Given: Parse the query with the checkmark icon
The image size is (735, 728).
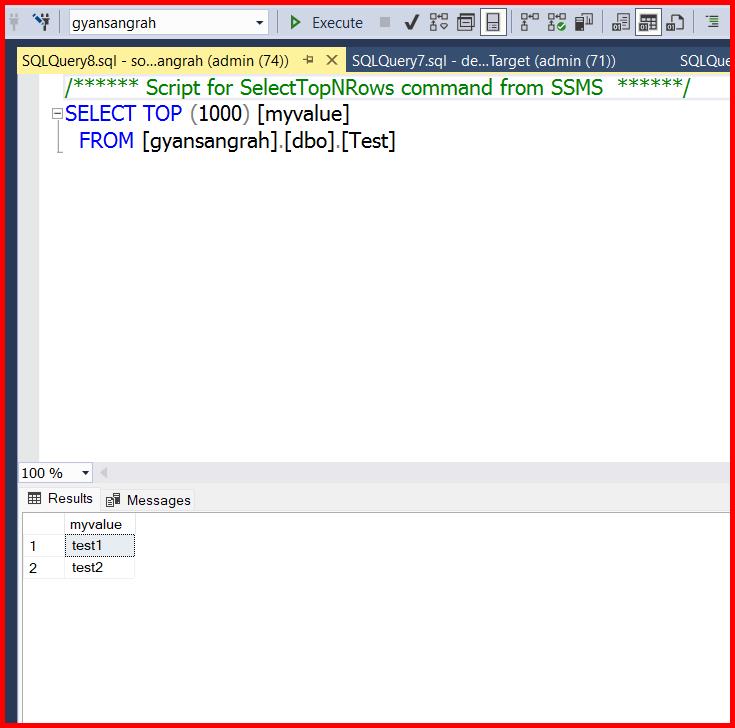Looking at the screenshot, I should click(412, 22).
